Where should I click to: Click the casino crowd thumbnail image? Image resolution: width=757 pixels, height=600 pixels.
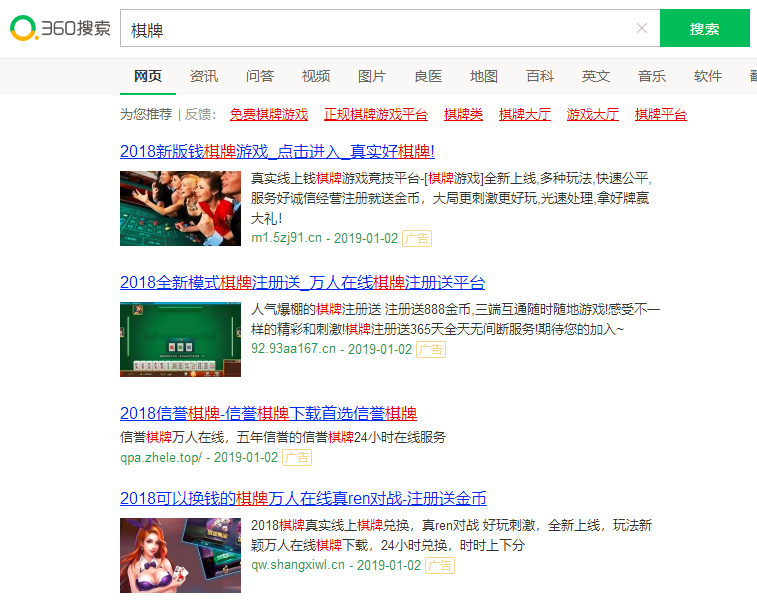click(180, 208)
